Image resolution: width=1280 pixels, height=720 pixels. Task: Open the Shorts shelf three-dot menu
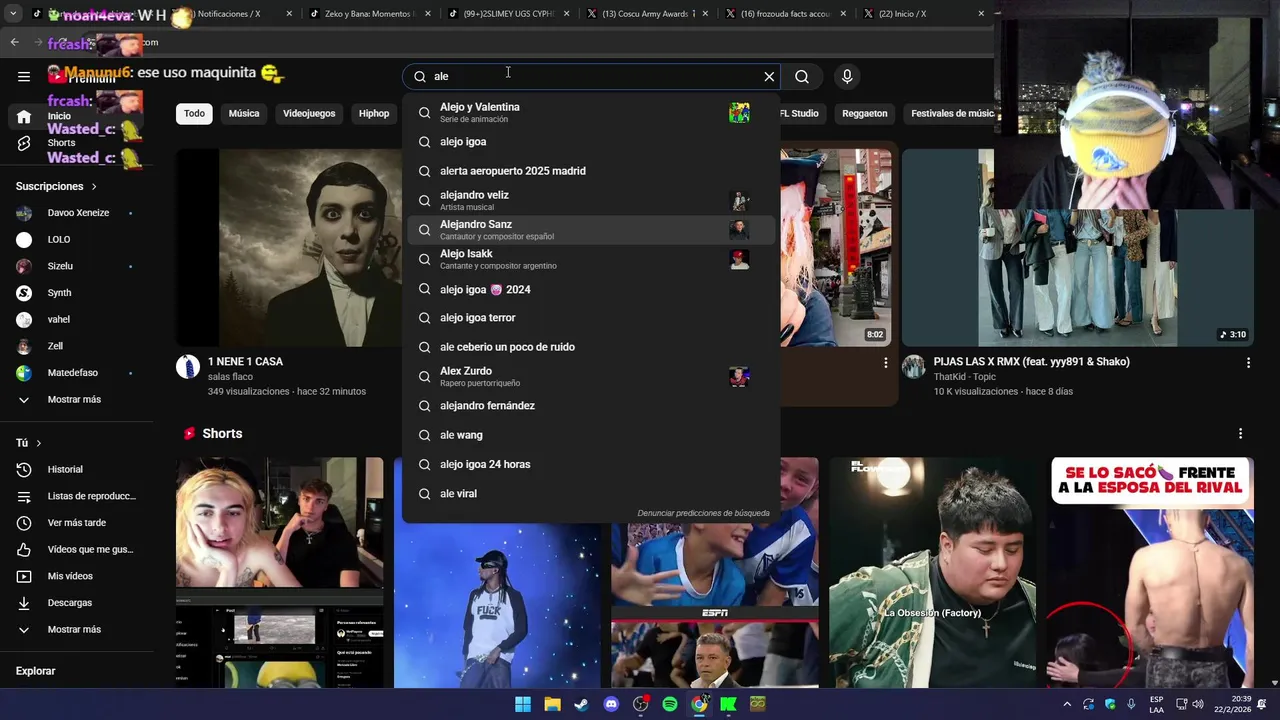tap(1240, 434)
